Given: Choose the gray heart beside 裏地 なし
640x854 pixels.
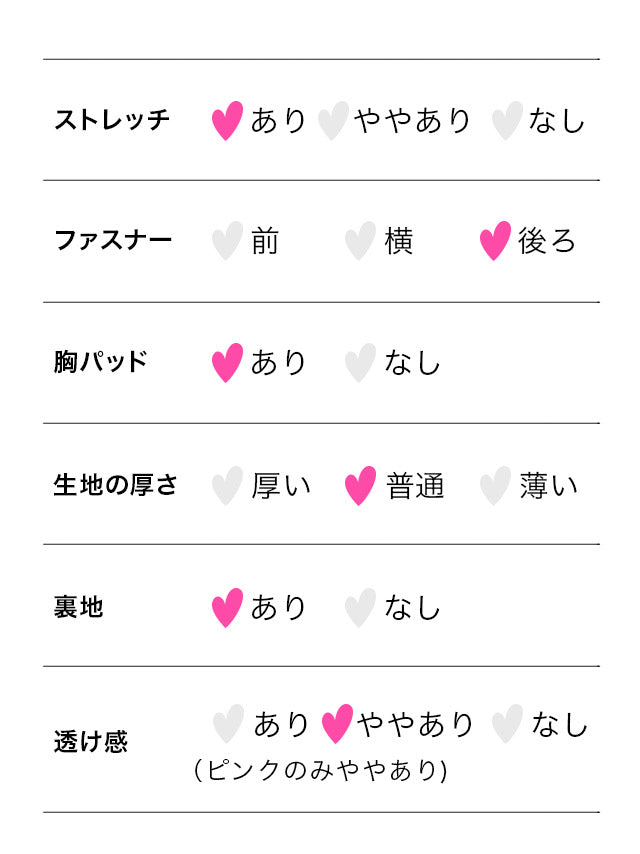Looking at the screenshot, I should click(360, 608).
